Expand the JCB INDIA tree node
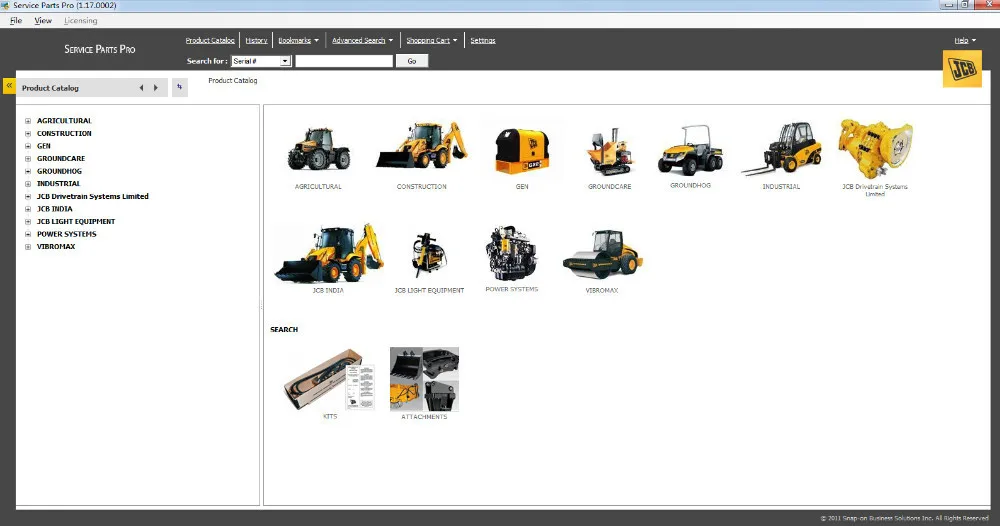Screen dimensions: 1000x526 [28, 209]
